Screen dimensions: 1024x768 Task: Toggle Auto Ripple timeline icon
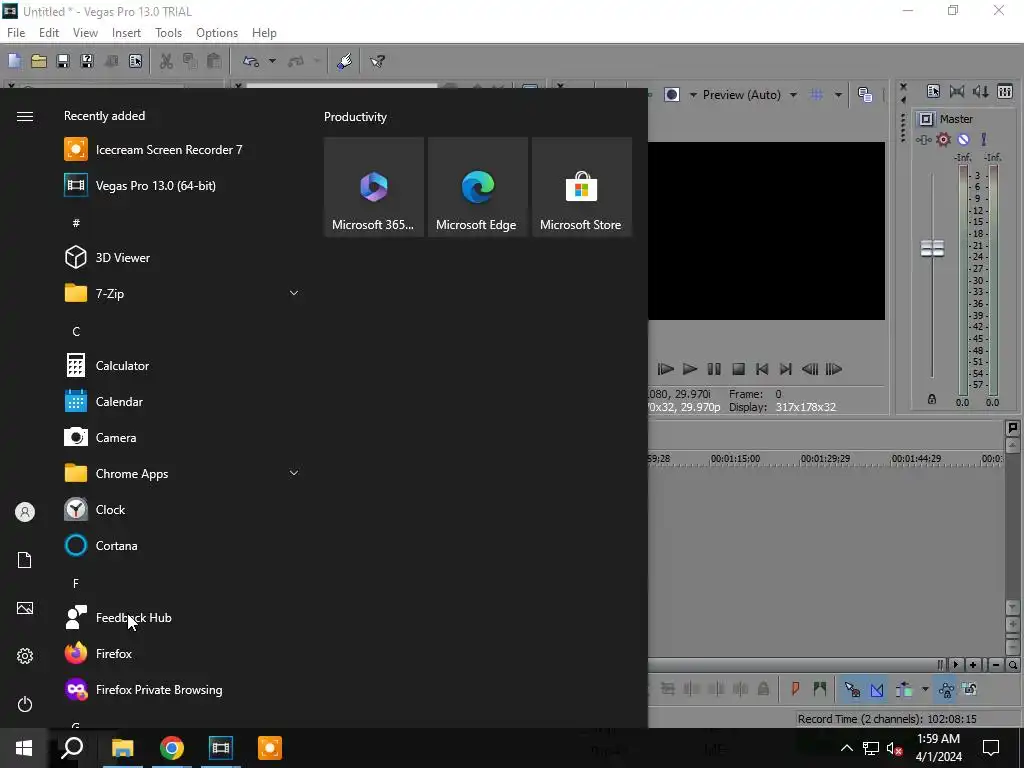[x=904, y=689]
